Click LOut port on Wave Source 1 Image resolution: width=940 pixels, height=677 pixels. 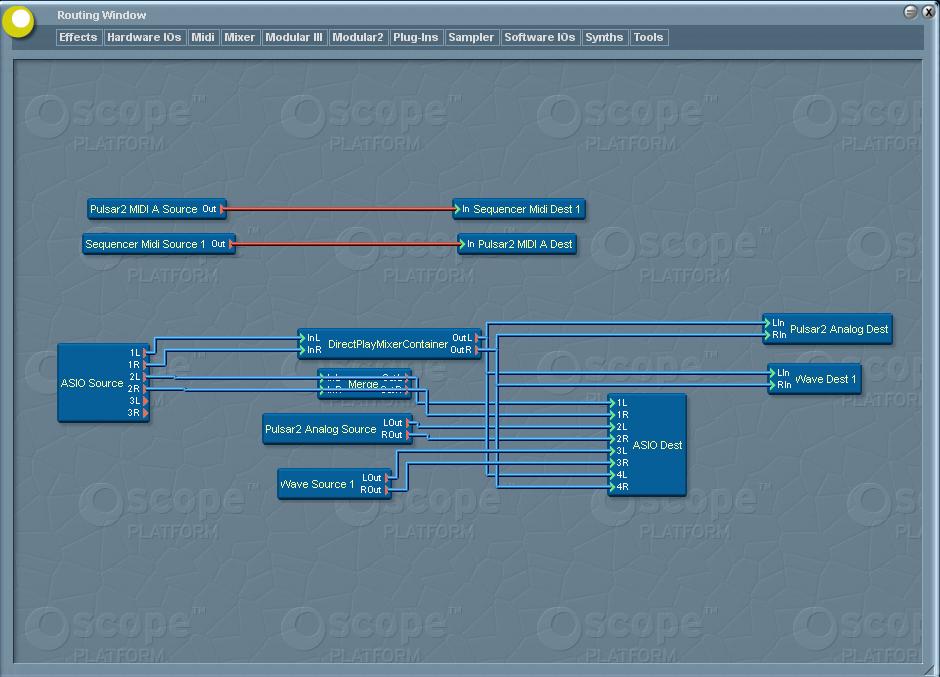click(387, 478)
